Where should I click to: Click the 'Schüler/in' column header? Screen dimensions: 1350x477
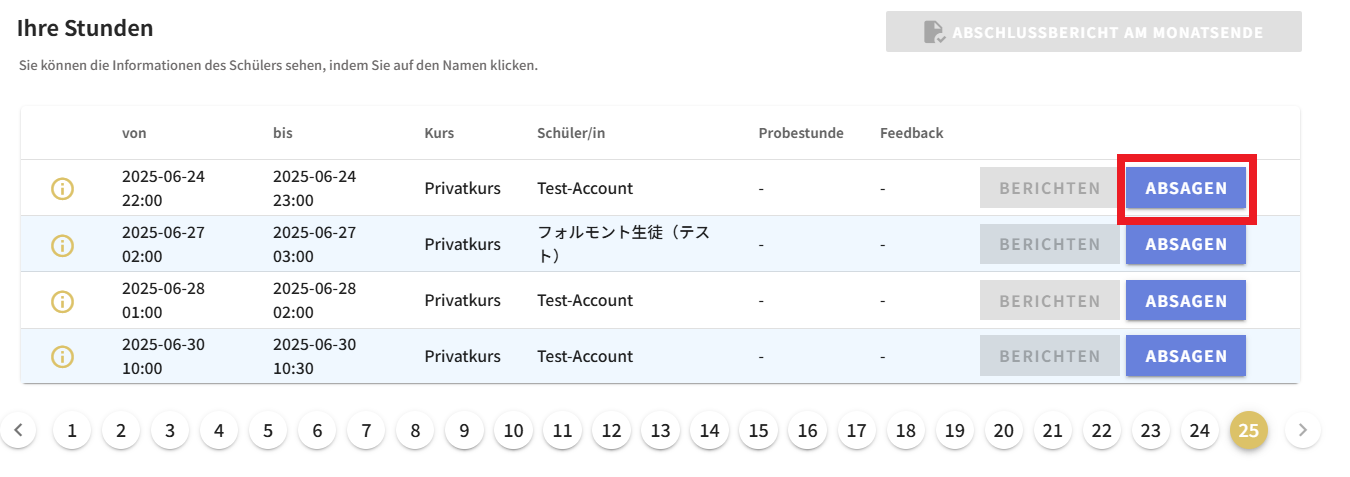pos(571,133)
